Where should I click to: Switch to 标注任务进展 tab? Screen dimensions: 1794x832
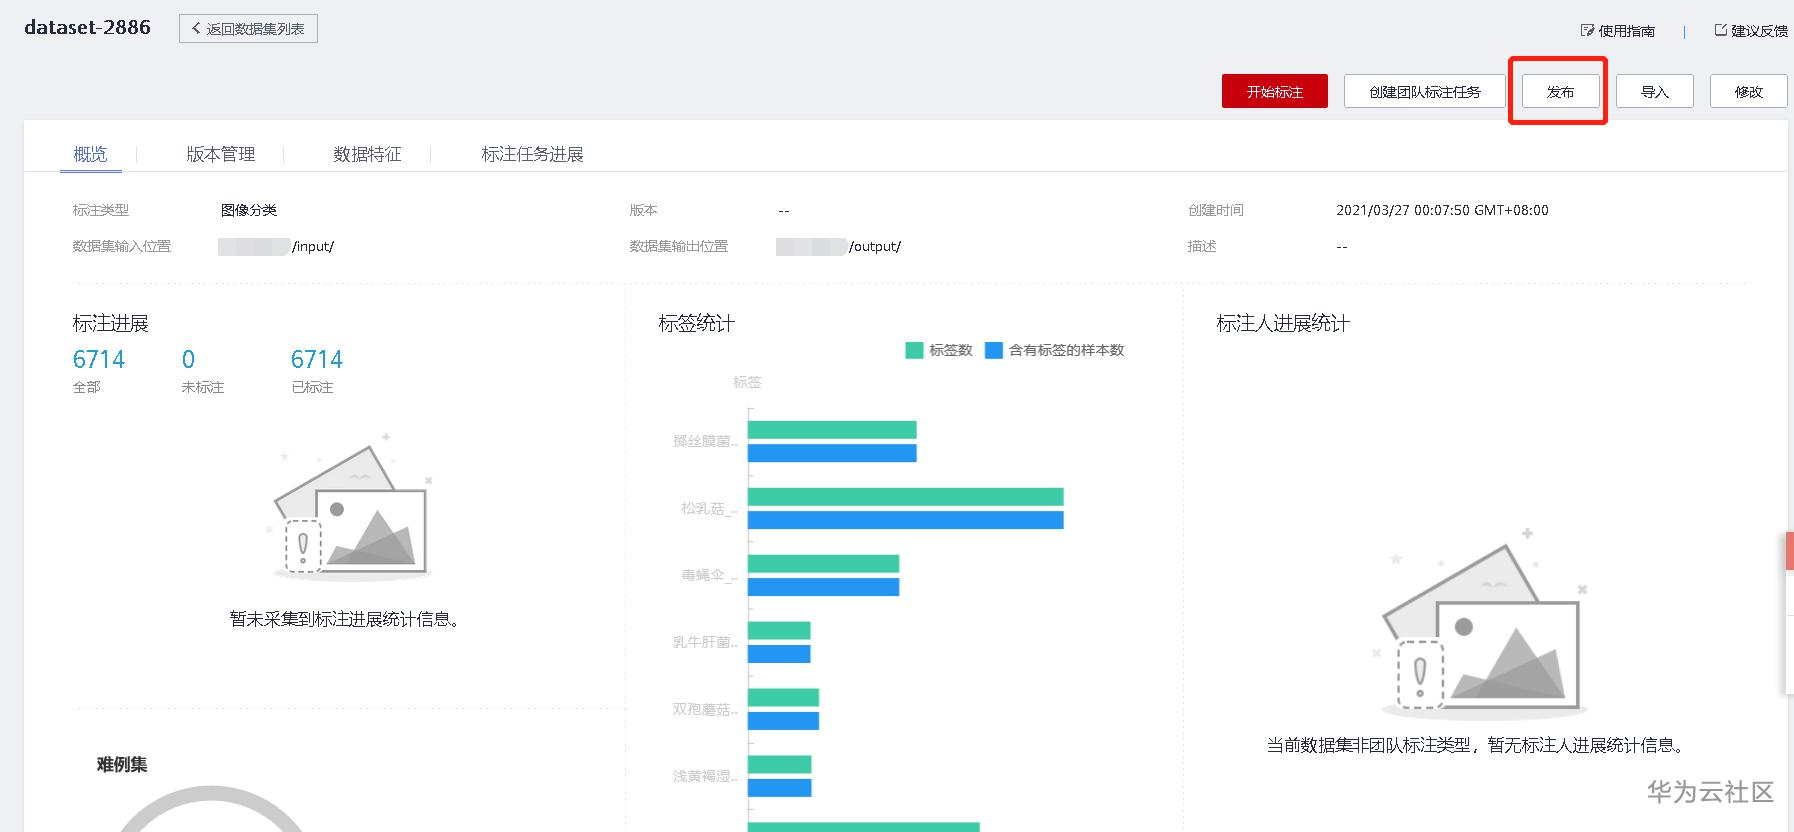point(532,154)
